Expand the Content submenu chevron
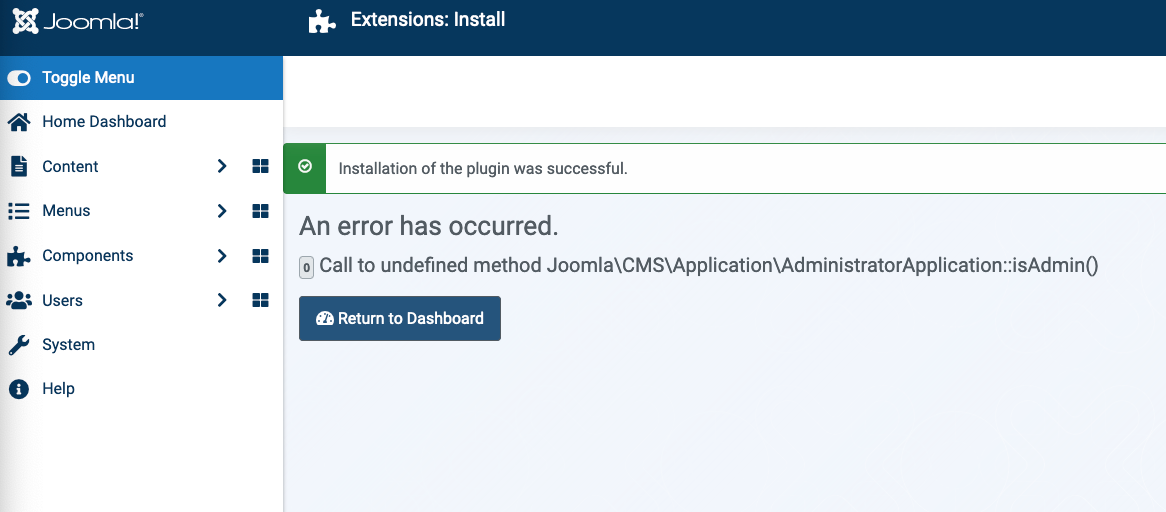This screenshot has height=512, width=1166. tap(222, 167)
